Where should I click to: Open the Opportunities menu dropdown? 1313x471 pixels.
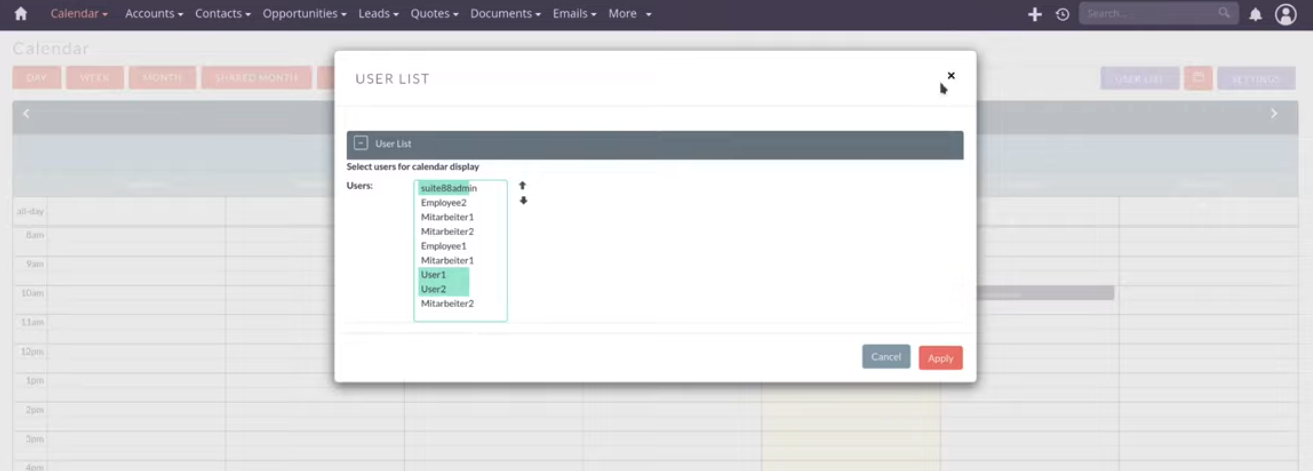pyautogui.click(x=304, y=14)
